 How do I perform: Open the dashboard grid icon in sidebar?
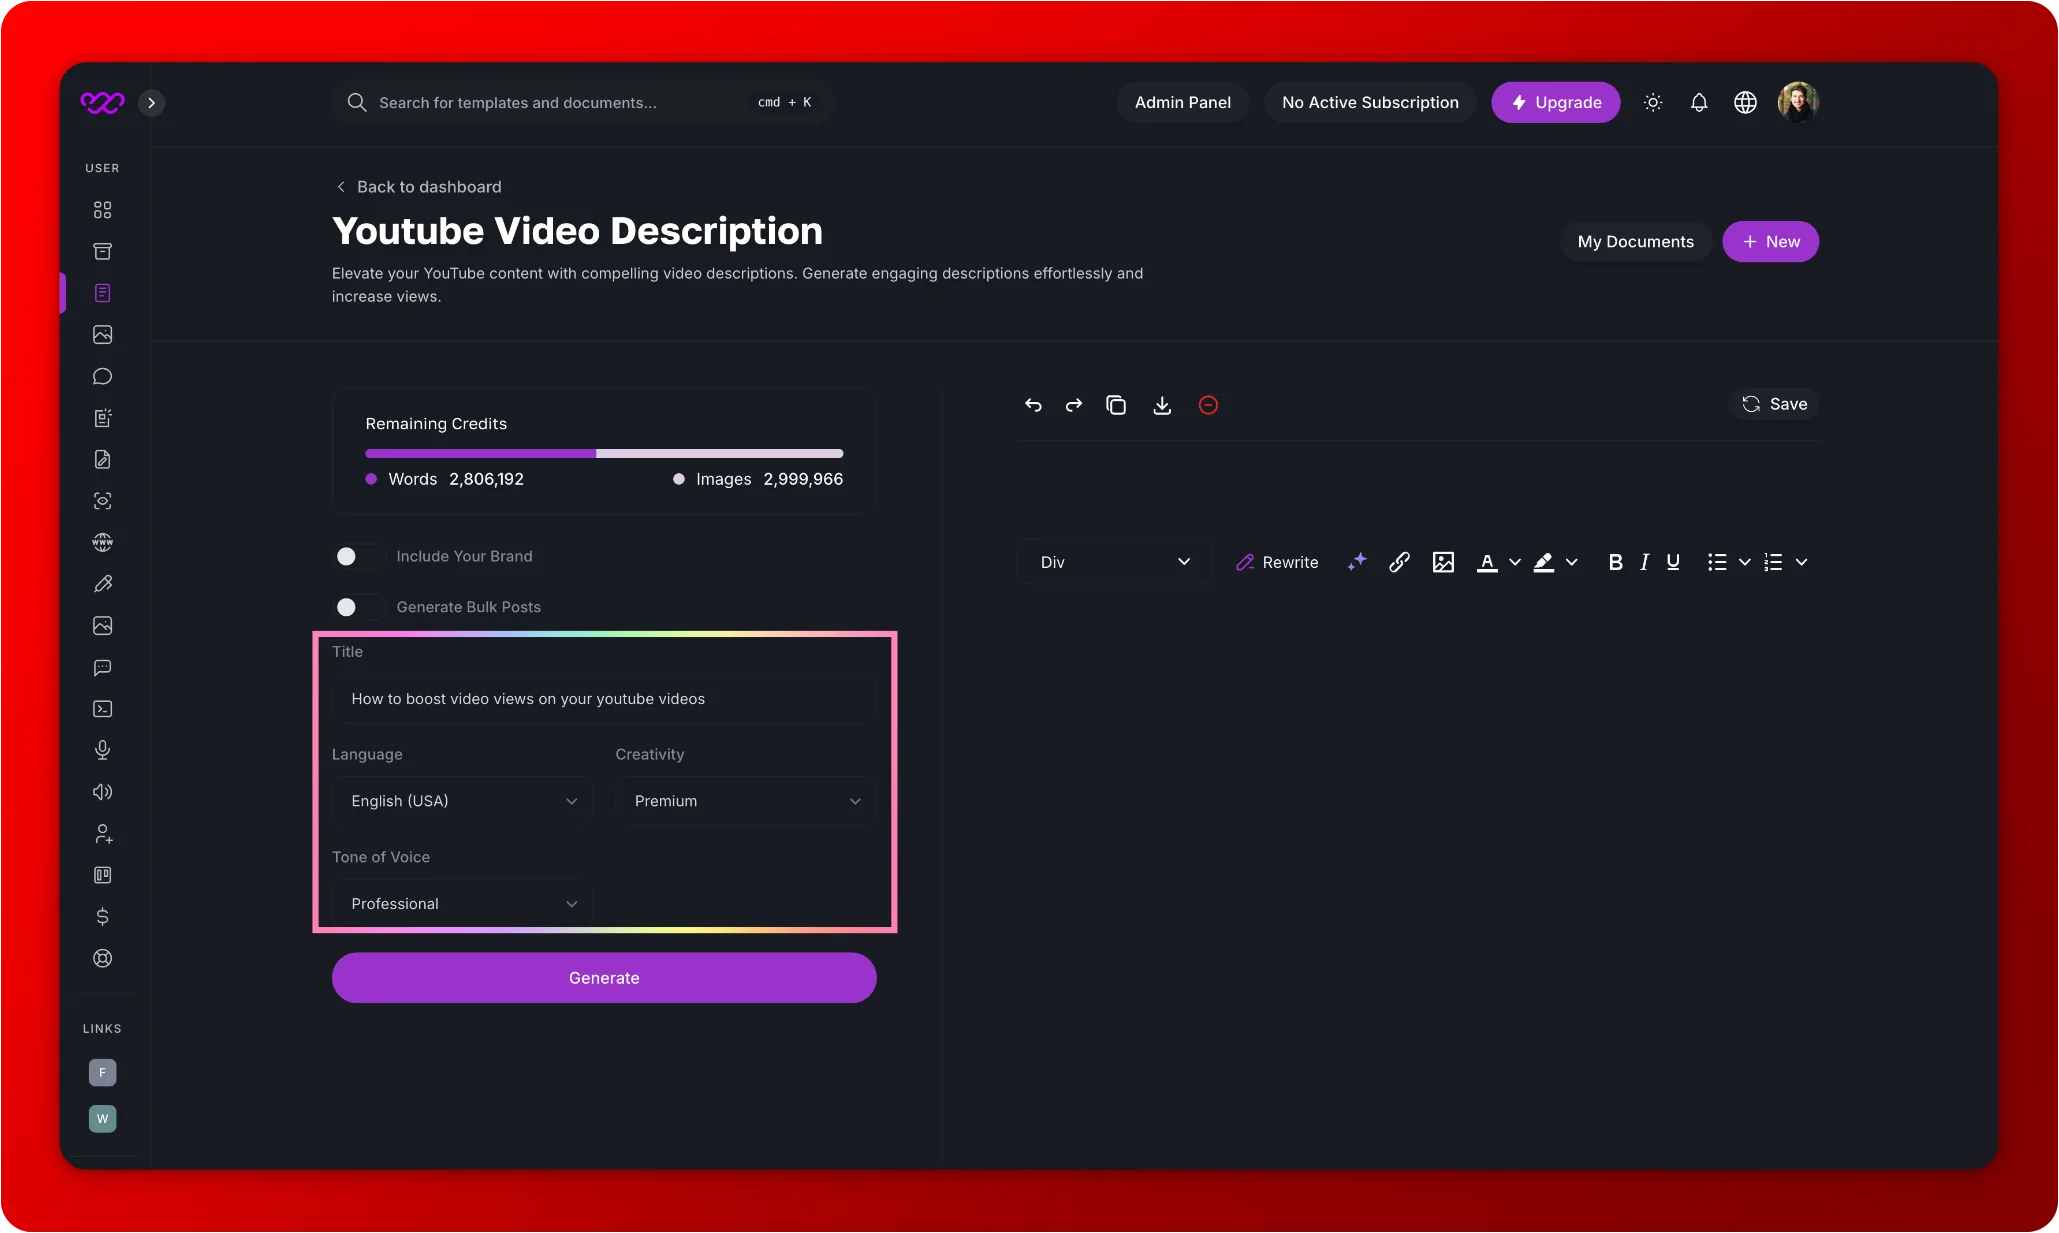tap(102, 210)
